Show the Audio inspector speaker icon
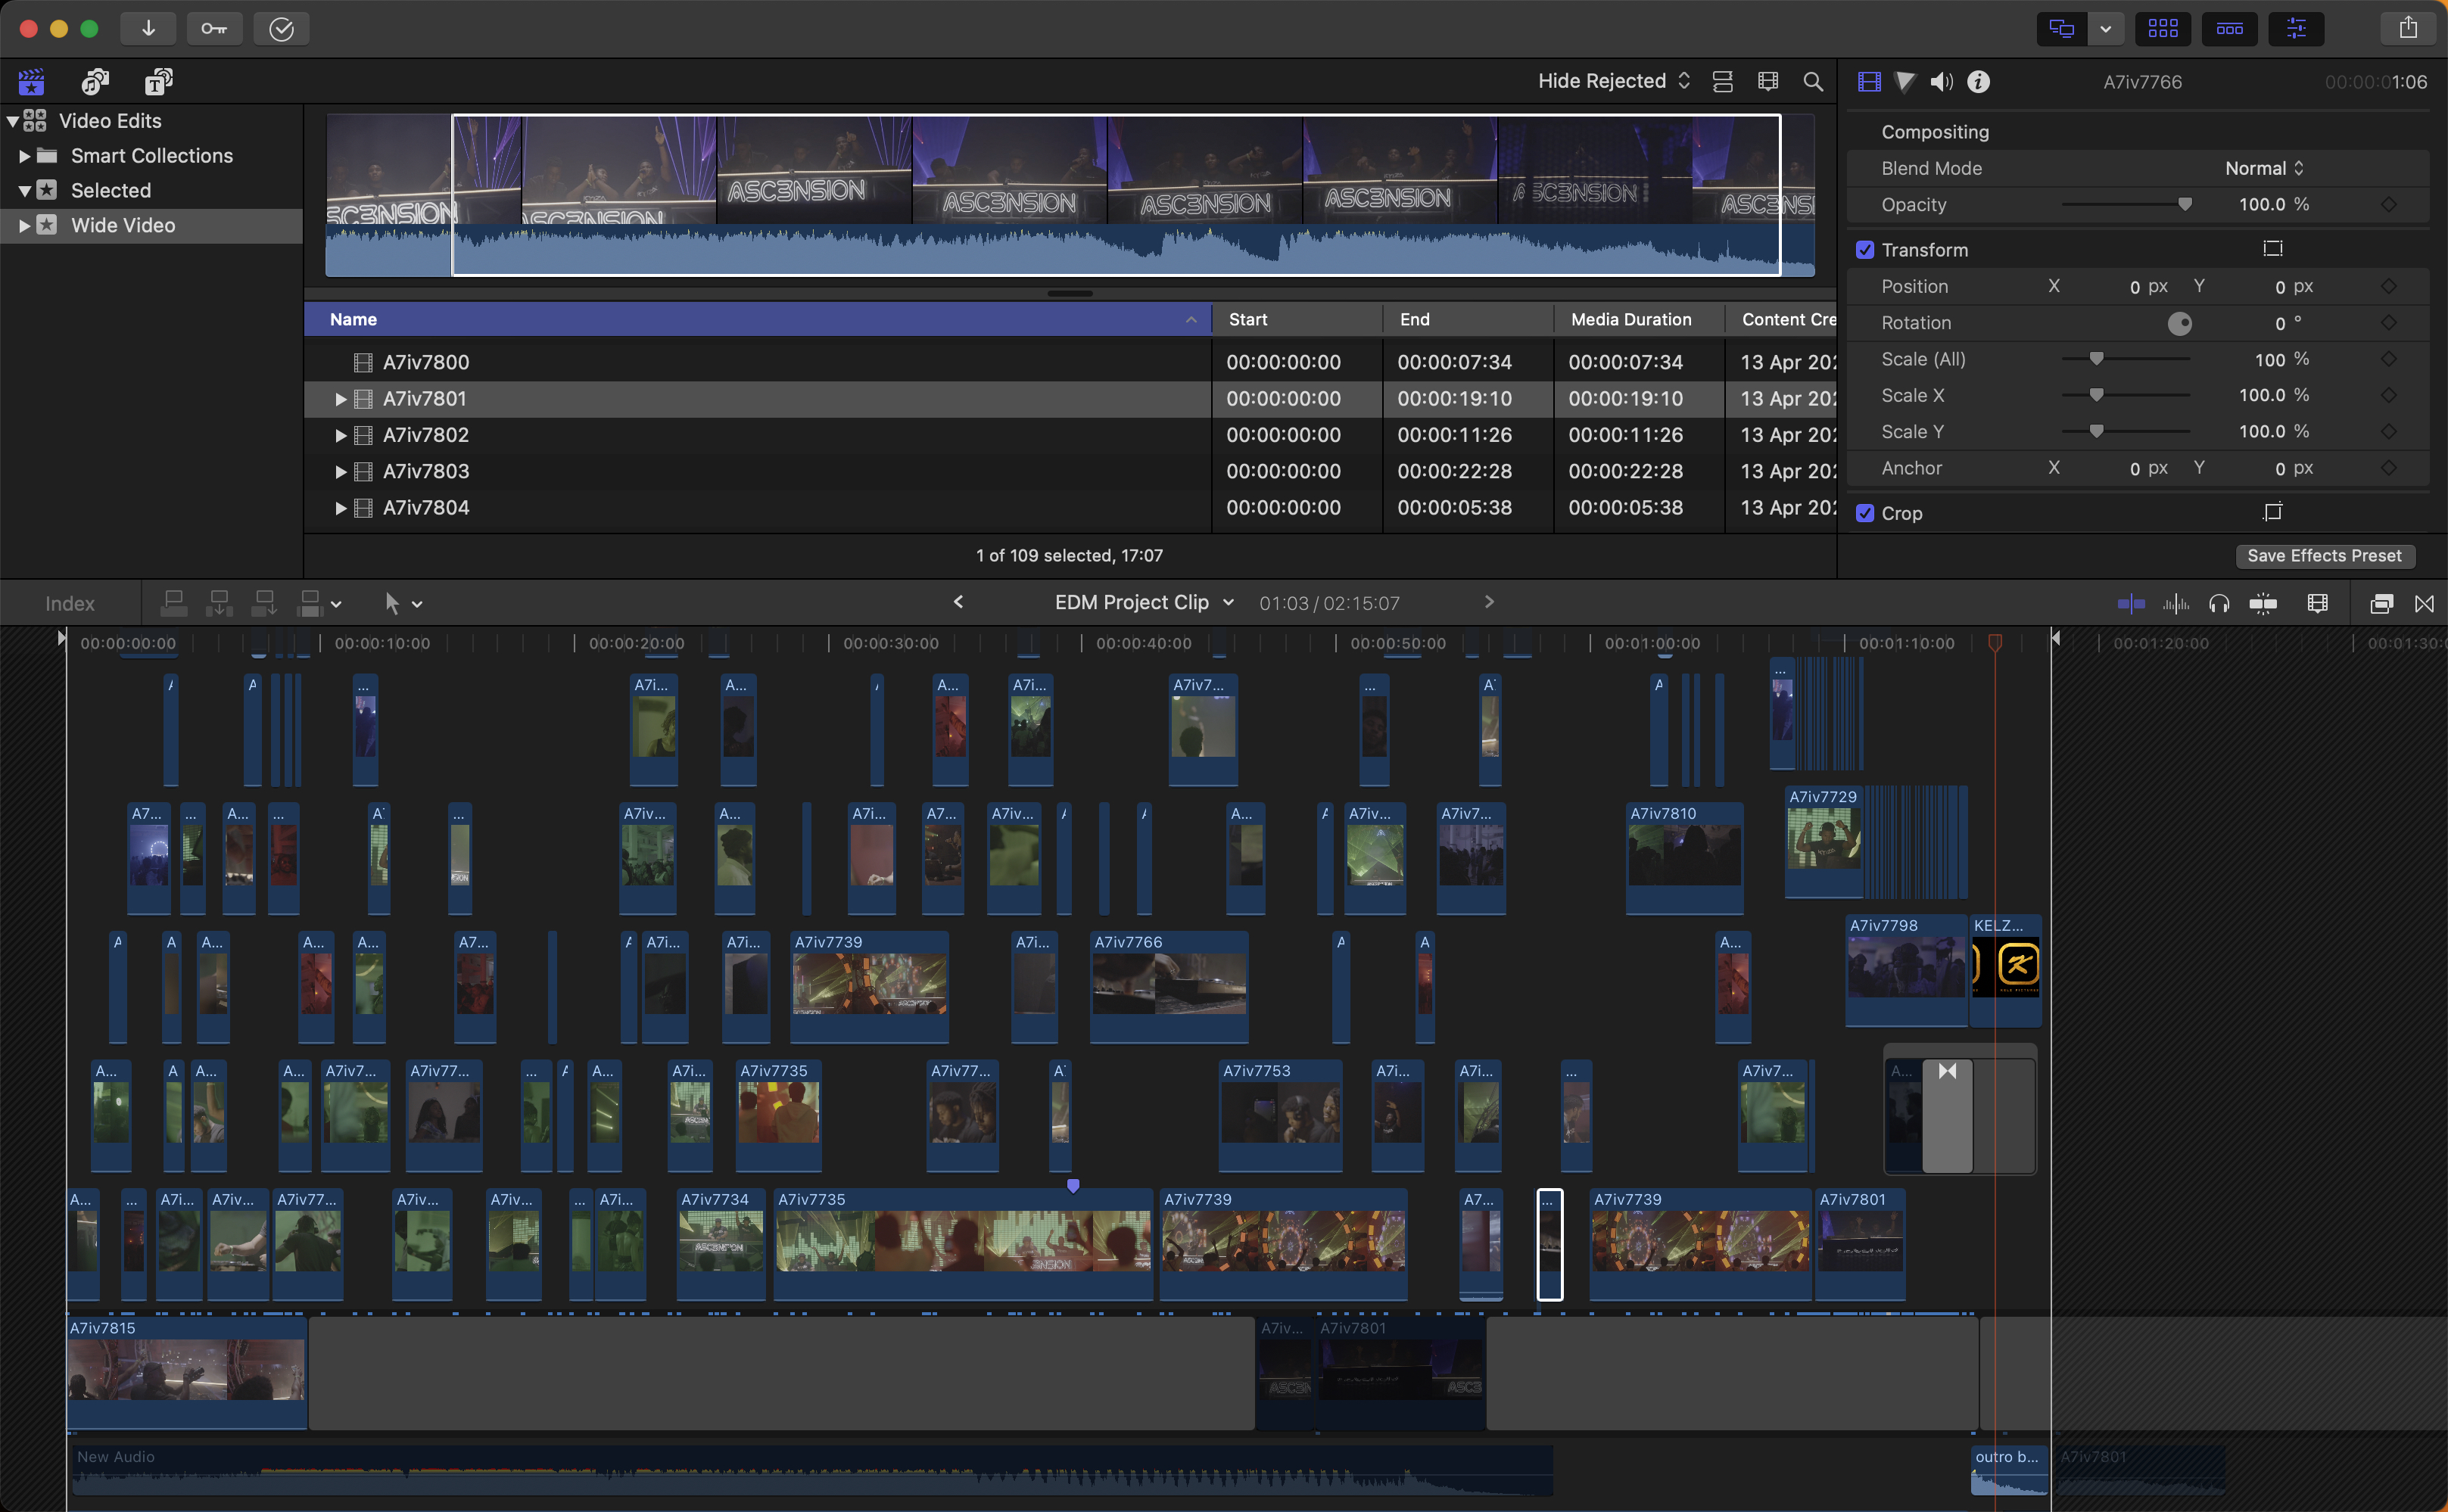Screen dimensions: 2448x1512 click(1941, 82)
